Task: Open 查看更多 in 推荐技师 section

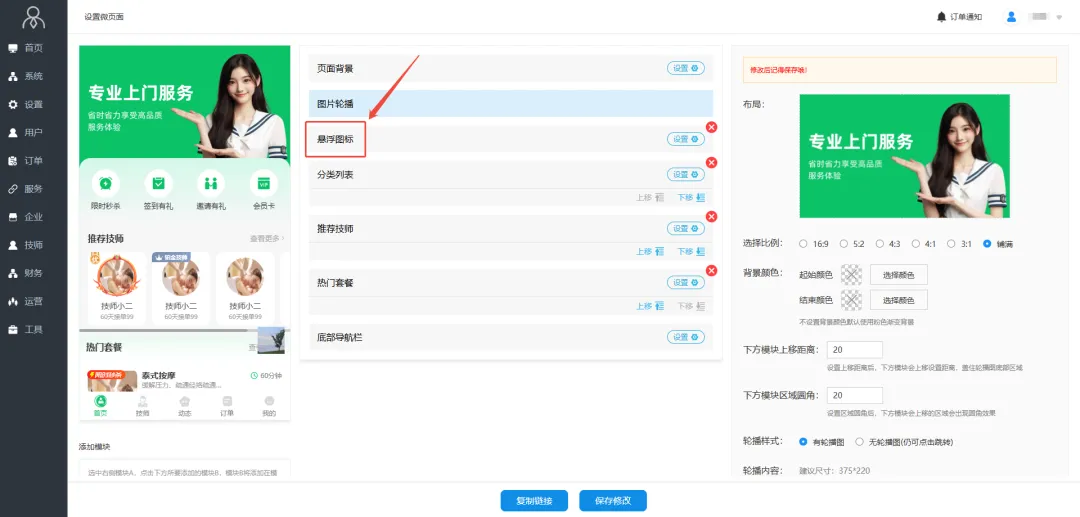Action: (266, 239)
